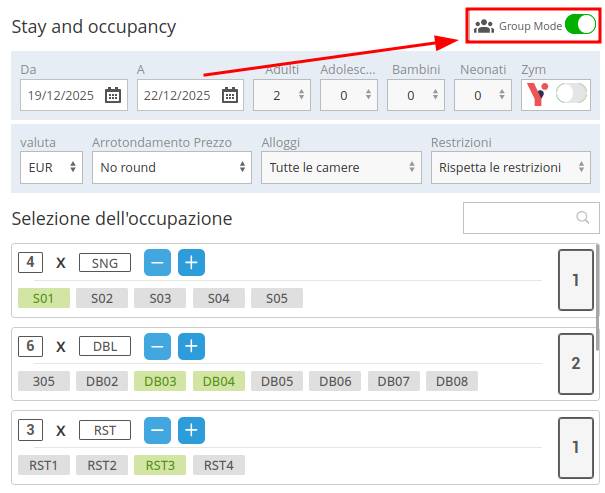This screenshot has width=605, height=493.
Task: Open the Restrizioni dropdown
Action: 510,168
